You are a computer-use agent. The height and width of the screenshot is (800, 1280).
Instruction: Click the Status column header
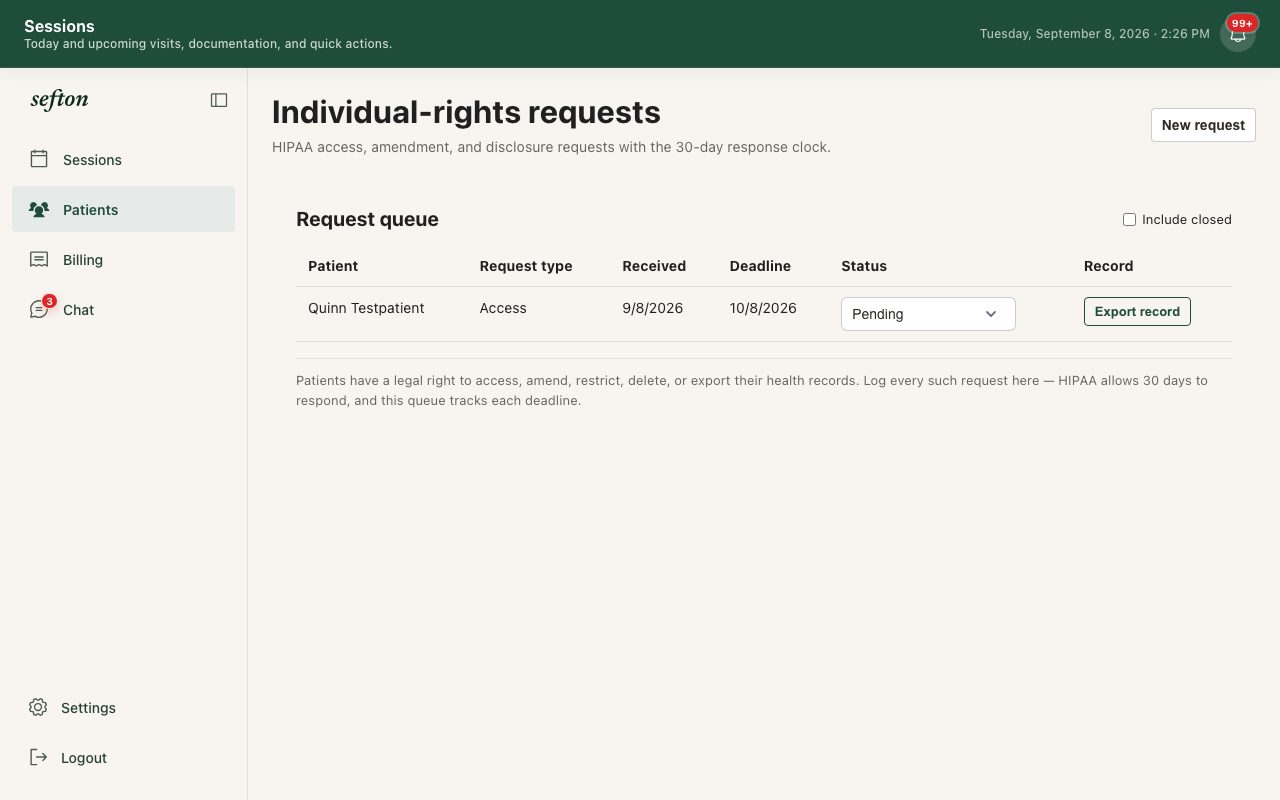[x=864, y=266]
